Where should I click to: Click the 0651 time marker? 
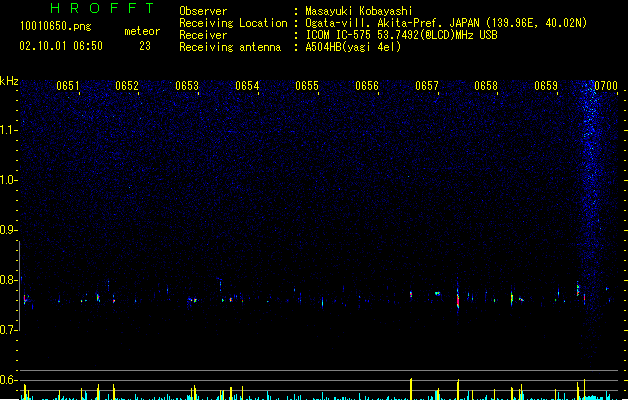point(68,86)
